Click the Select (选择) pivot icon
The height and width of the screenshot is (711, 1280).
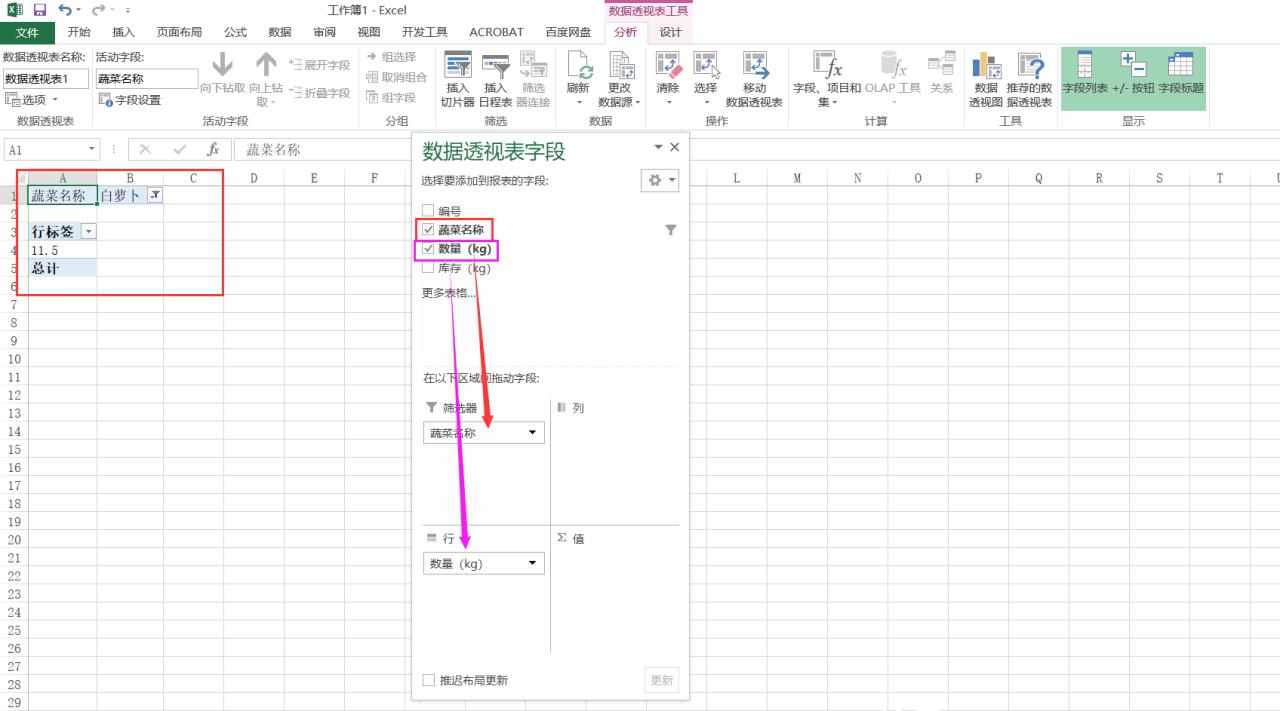tap(706, 80)
